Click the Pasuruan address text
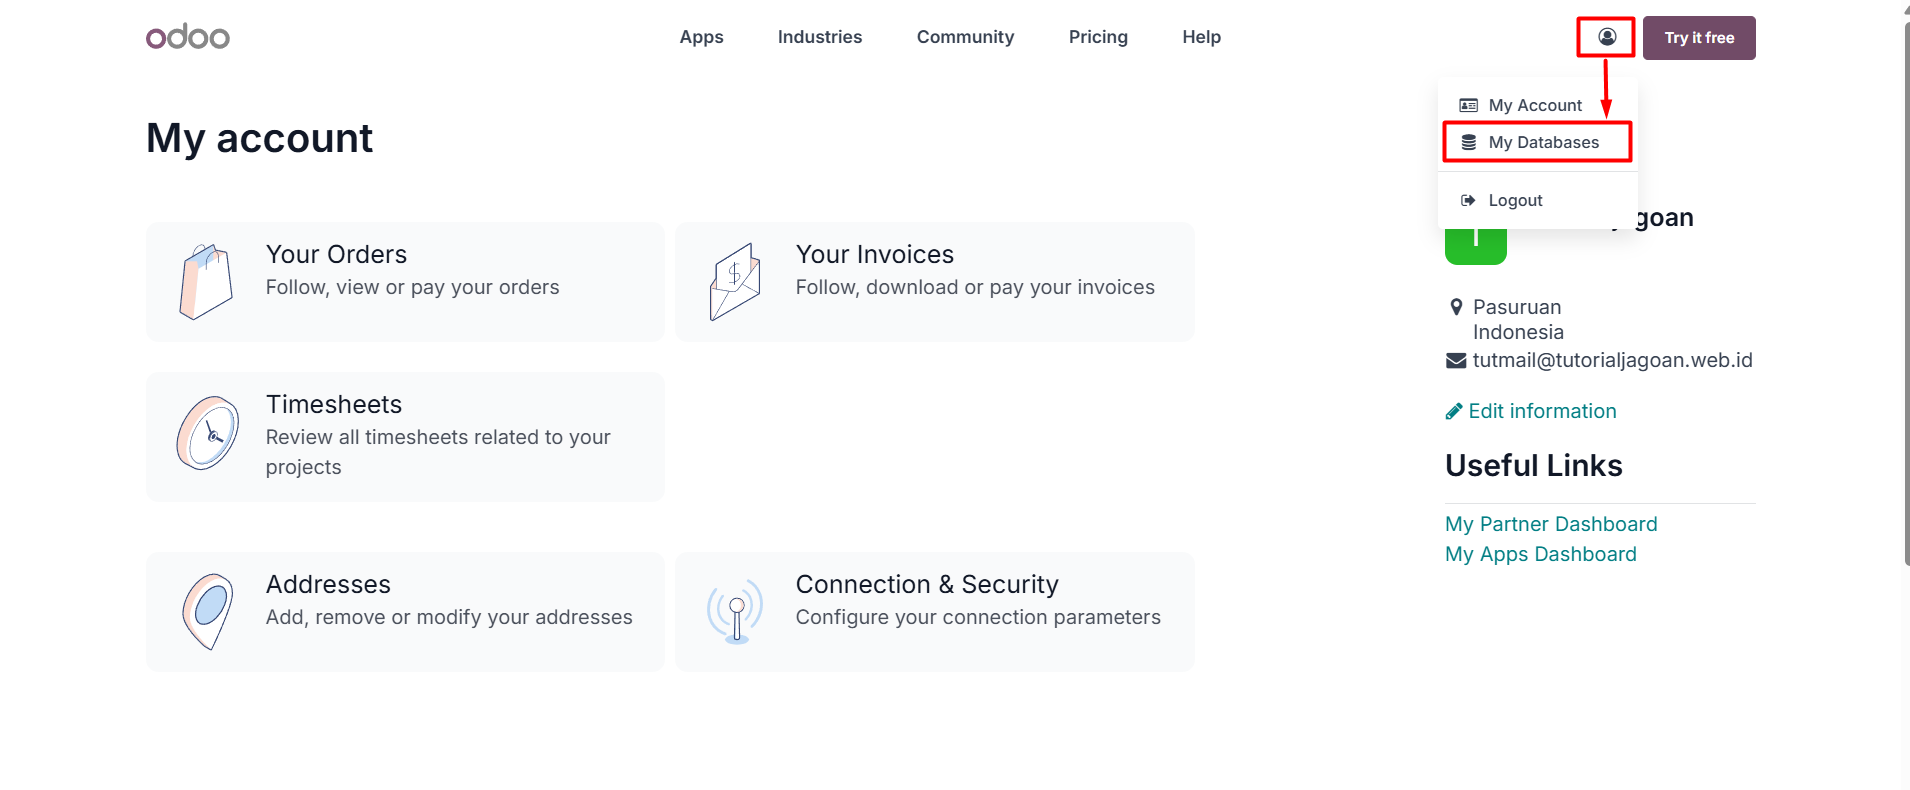 pyautogui.click(x=1517, y=307)
